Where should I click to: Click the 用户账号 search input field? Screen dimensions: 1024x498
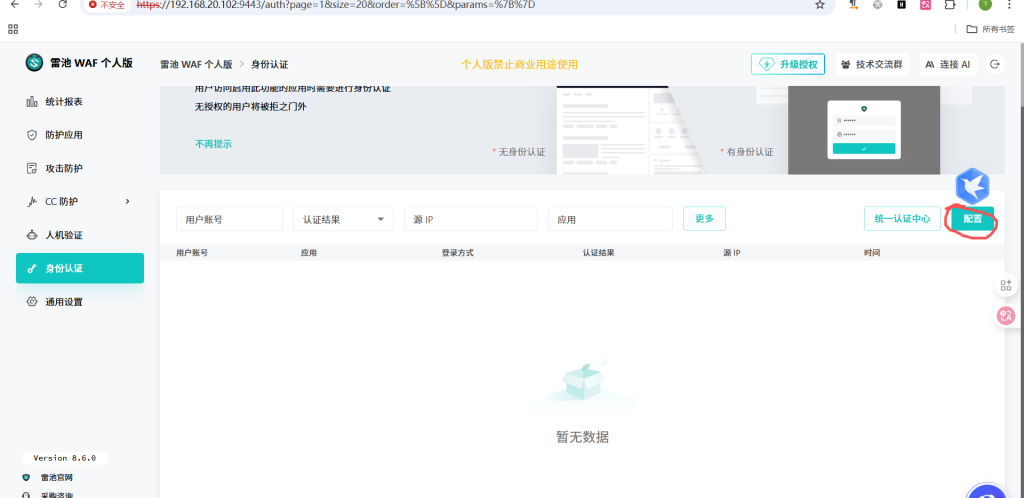pos(229,219)
